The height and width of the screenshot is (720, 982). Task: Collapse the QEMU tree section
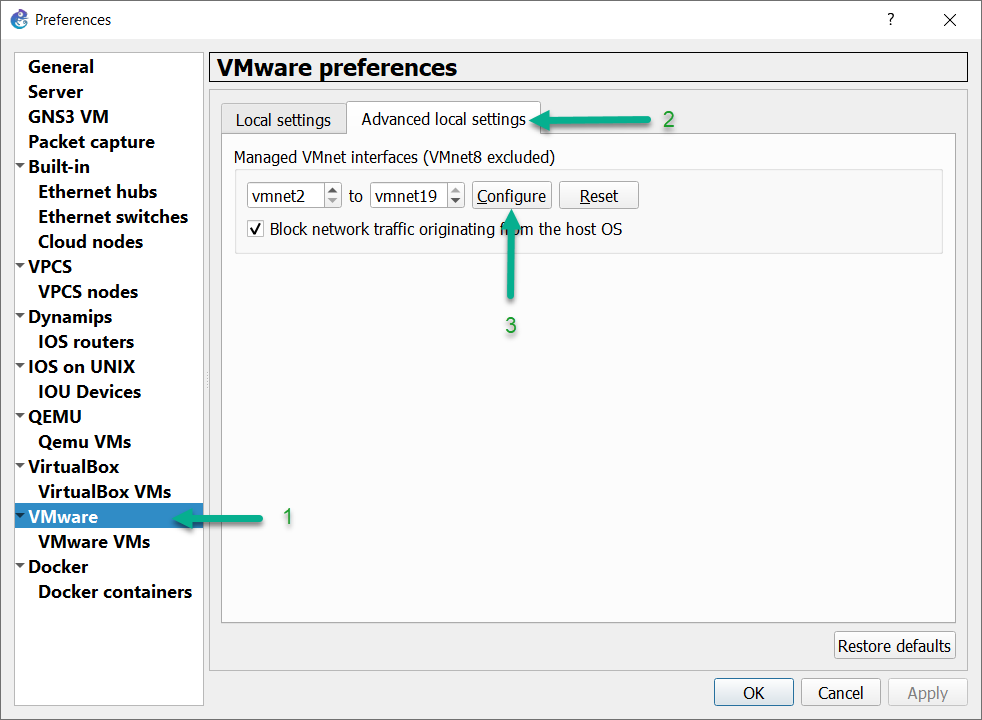point(20,416)
